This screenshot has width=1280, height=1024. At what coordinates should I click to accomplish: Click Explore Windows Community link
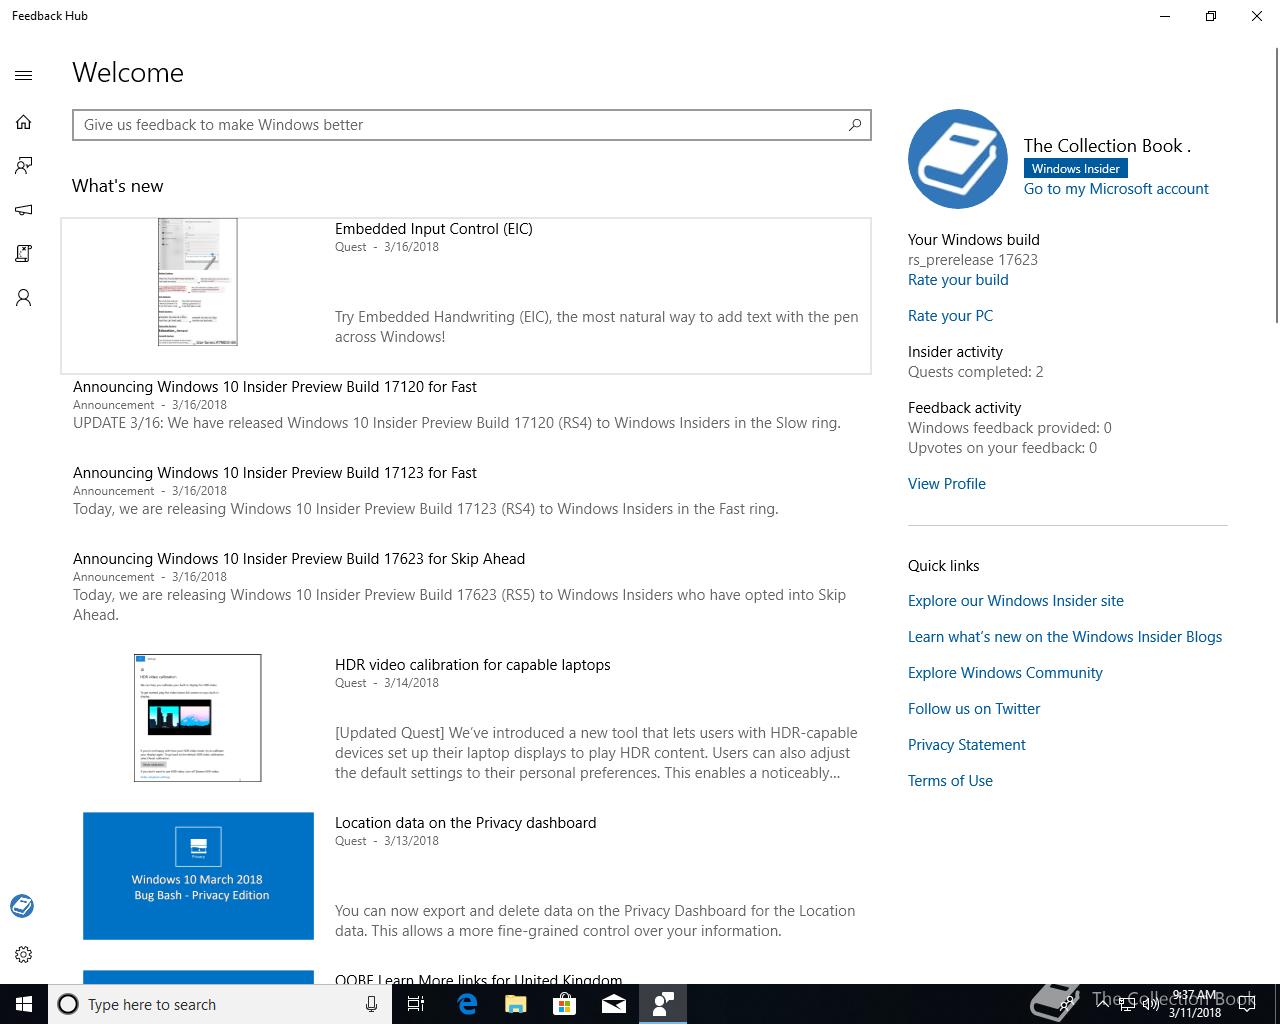(x=1005, y=673)
